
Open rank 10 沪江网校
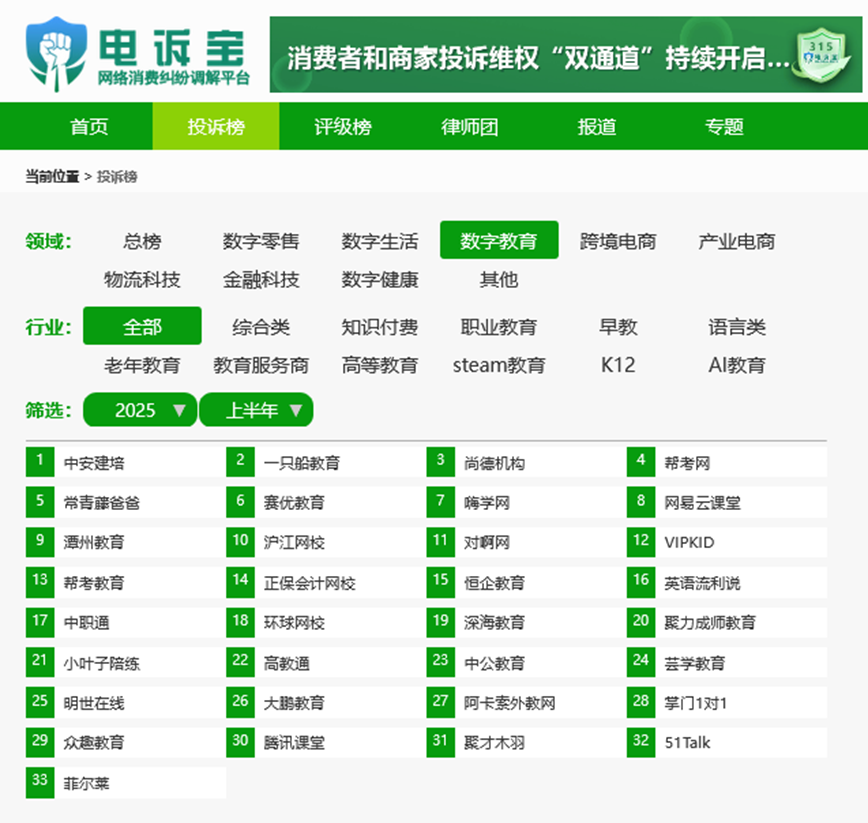click(x=326, y=542)
